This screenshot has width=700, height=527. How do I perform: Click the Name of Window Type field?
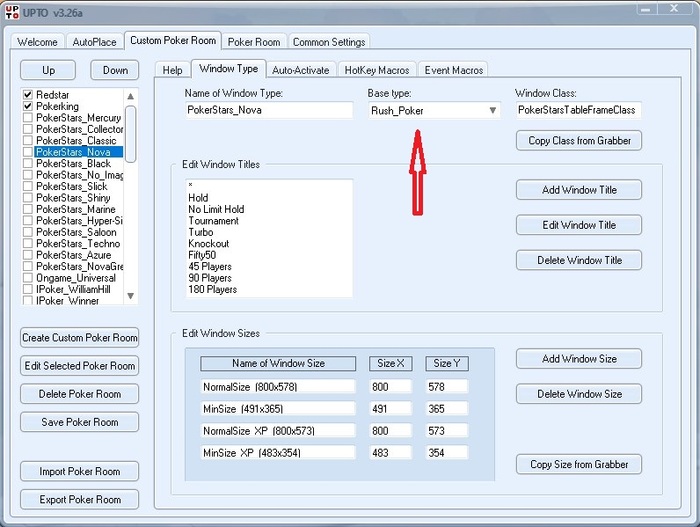pyautogui.click(x=269, y=110)
